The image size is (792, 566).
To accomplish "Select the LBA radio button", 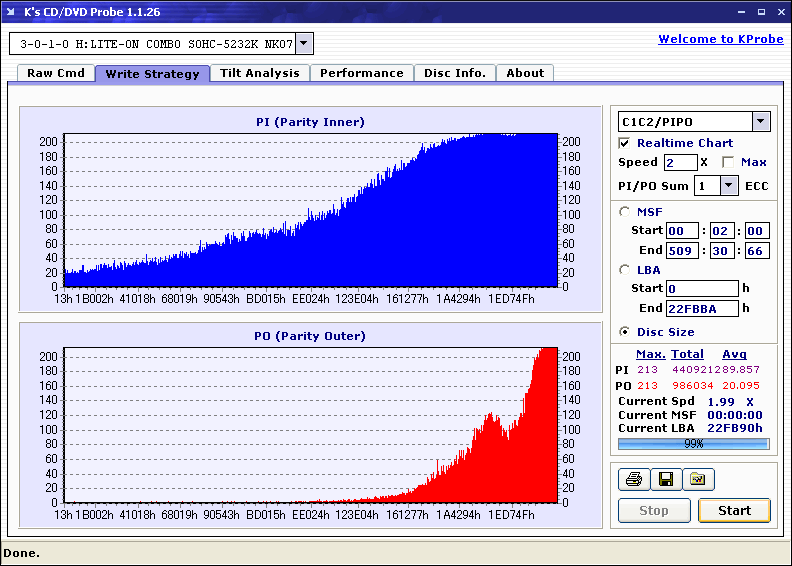I will 625,270.
